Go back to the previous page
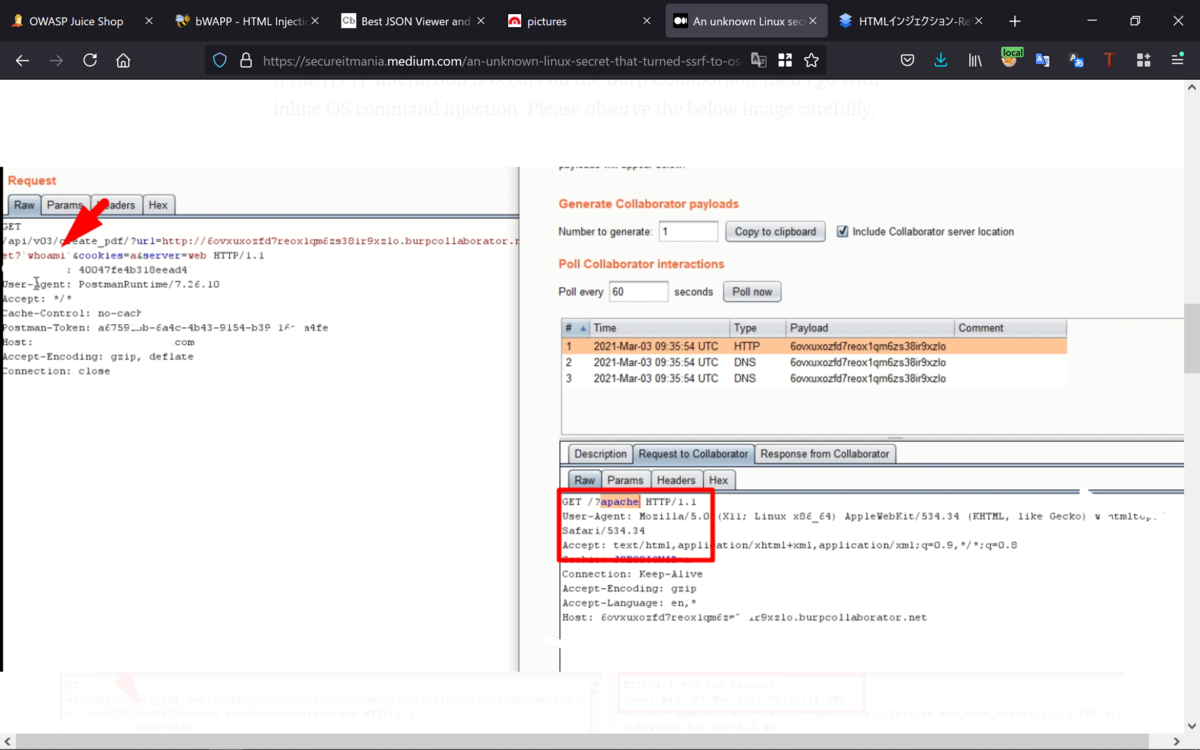Image resolution: width=1200 pixels, height=750 pixels. click(22, 60)
